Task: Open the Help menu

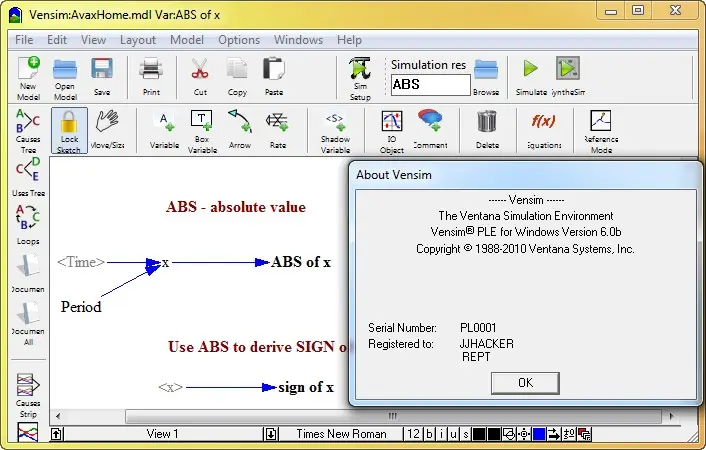Action: point(349,40)
